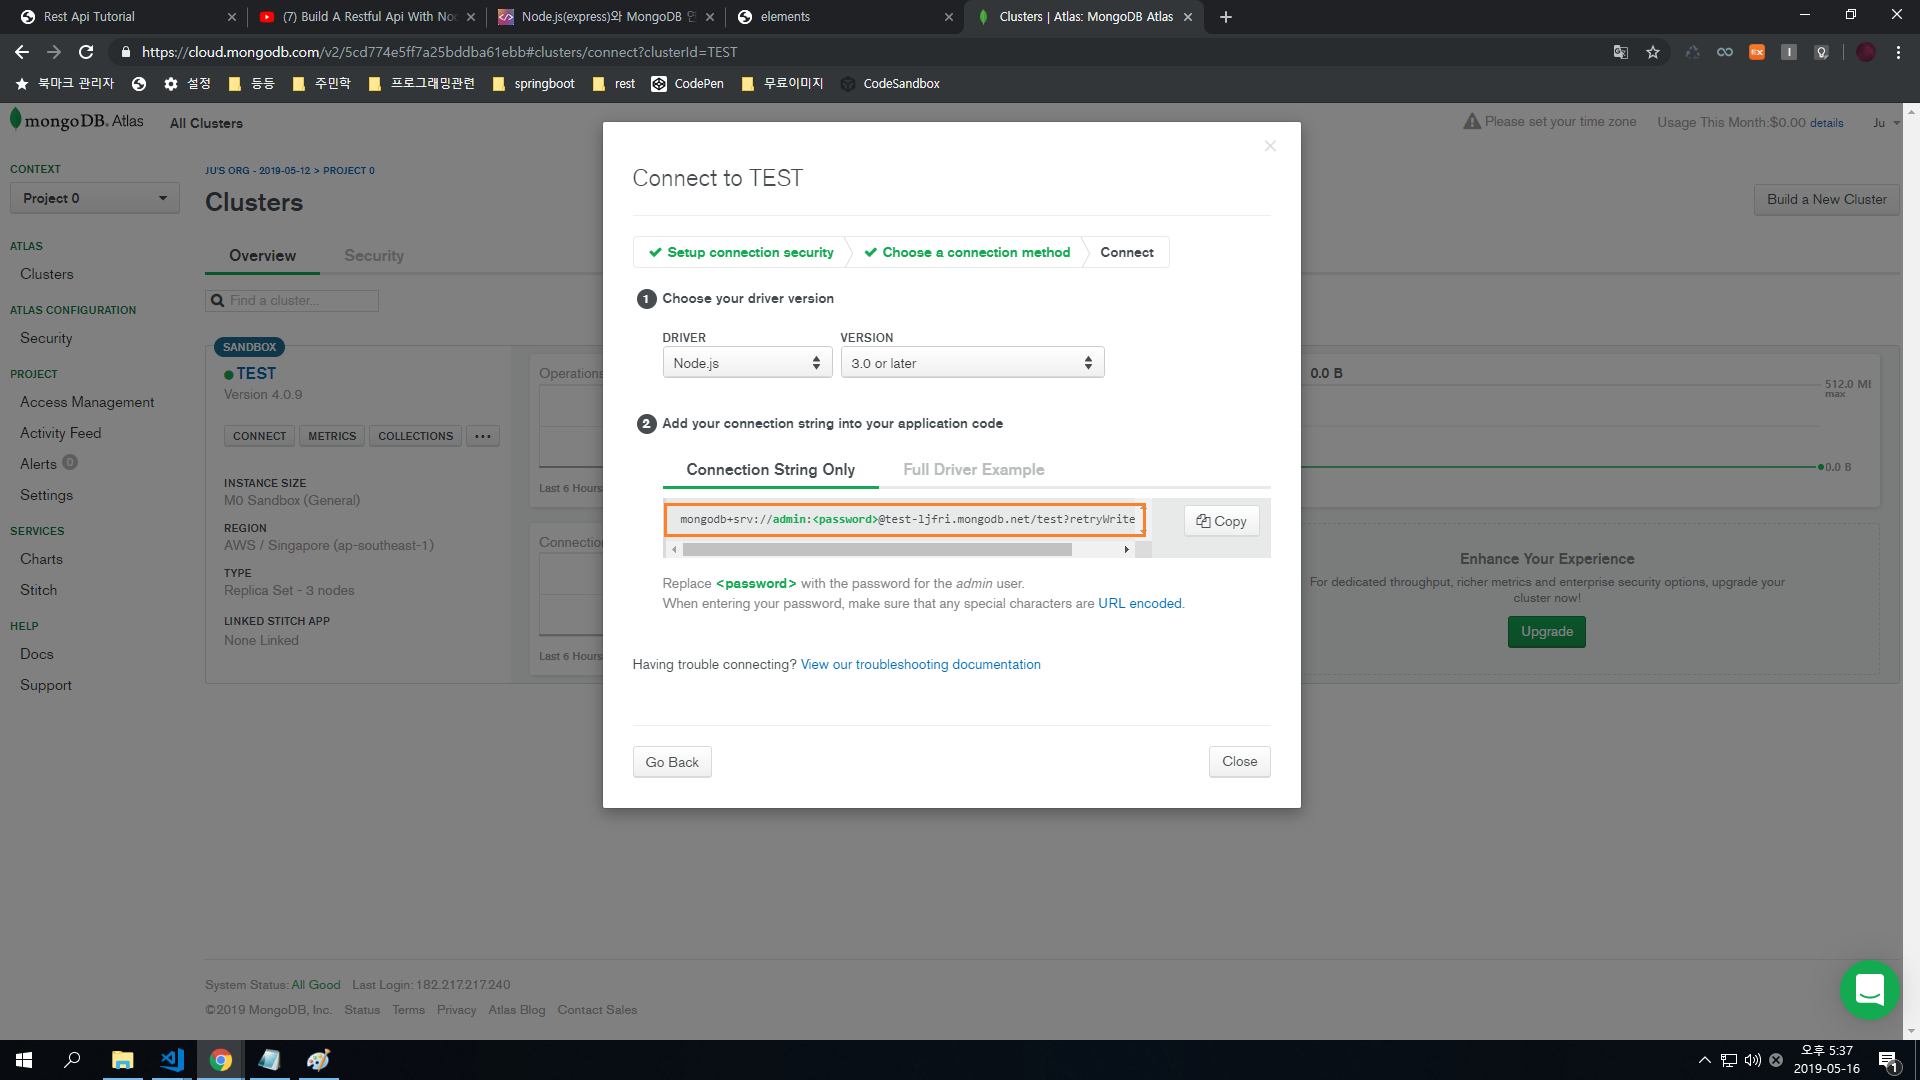Open the CodePen bookmark

688,84
